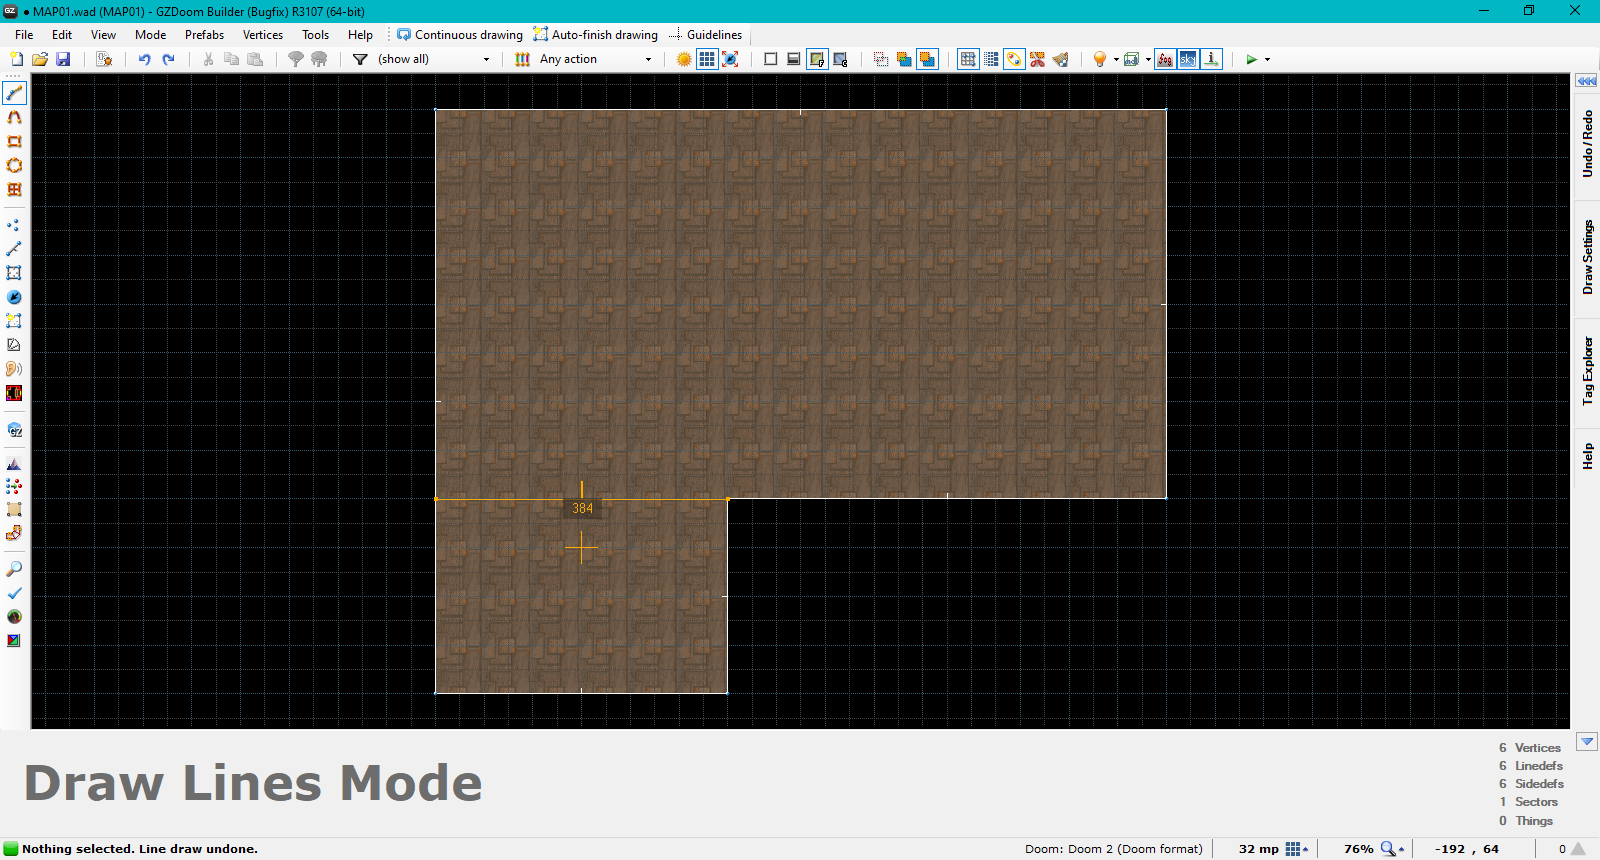Open the Find and Replace magnifier tool
Screen dimensions: 1600x860
(14, 569)
